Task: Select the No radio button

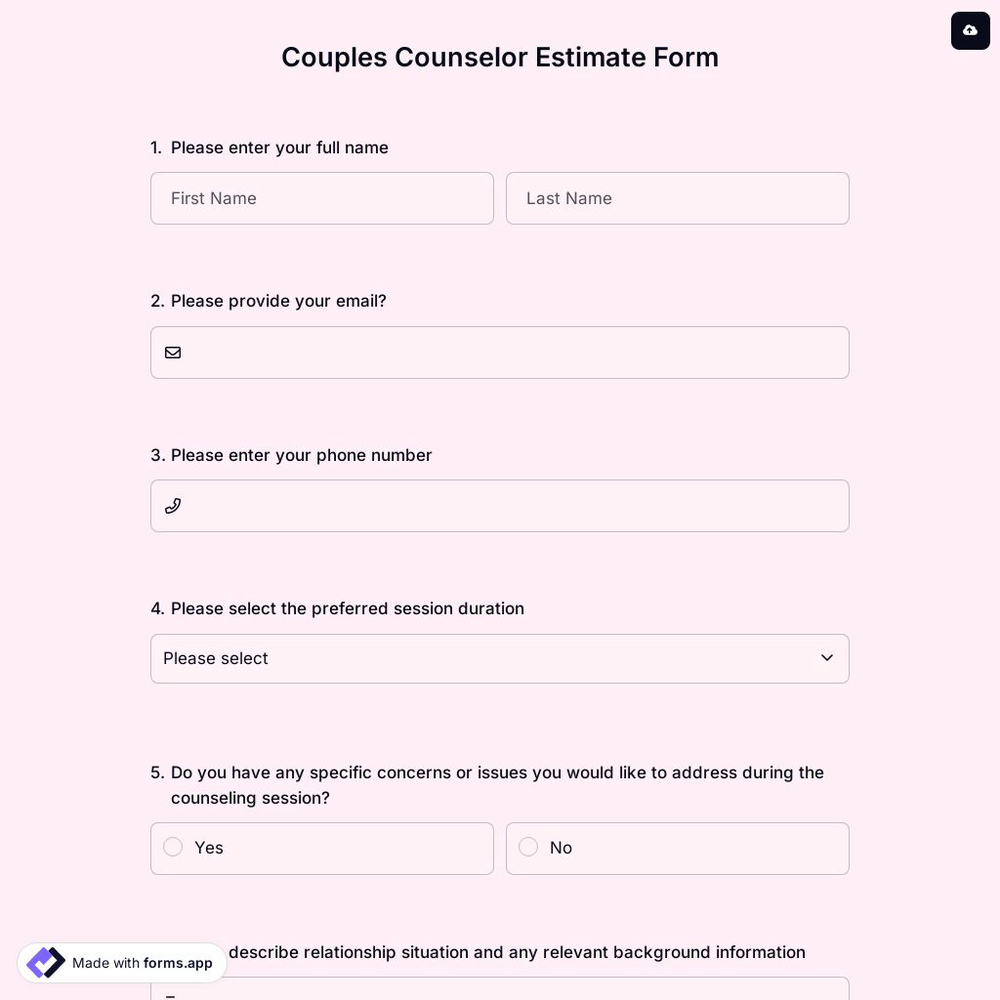Action: coord(528,847)
